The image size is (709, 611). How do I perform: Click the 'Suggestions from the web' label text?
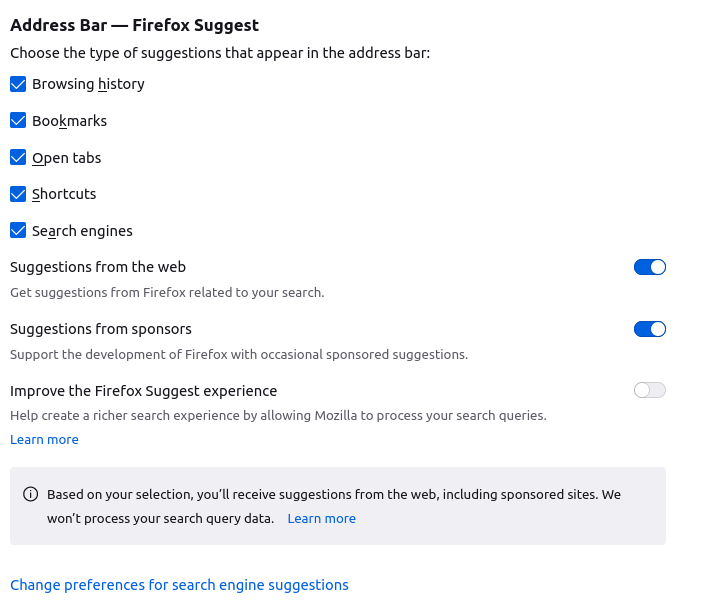[x=98, y=267]
